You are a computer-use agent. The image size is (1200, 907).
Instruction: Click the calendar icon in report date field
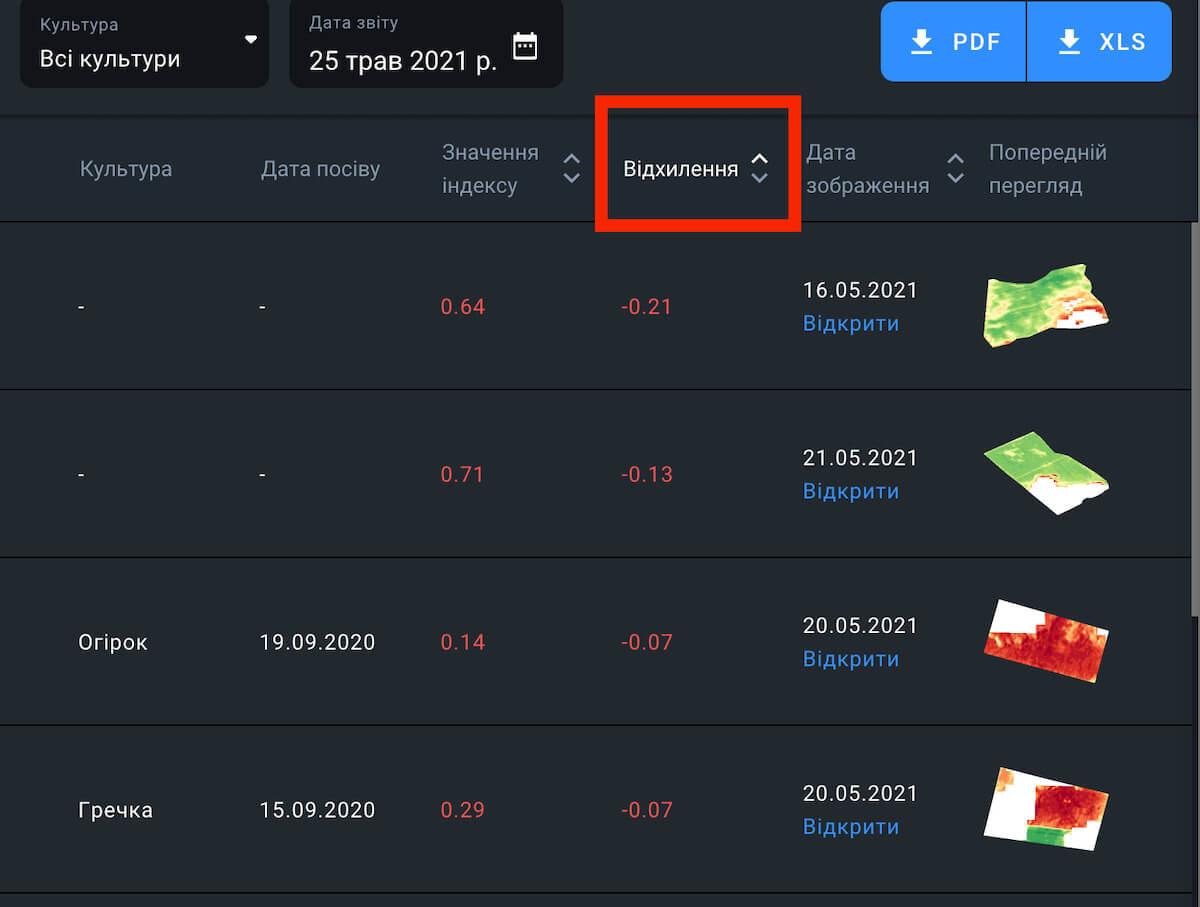(x=525, y=47)
